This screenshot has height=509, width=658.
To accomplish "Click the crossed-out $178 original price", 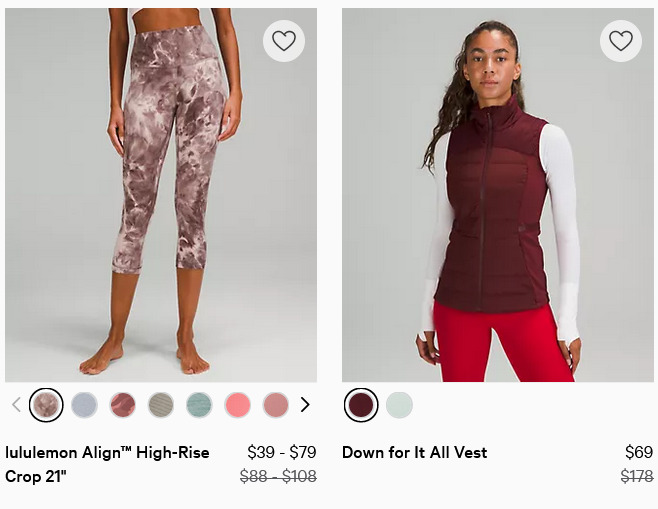I will coord(637,476).
